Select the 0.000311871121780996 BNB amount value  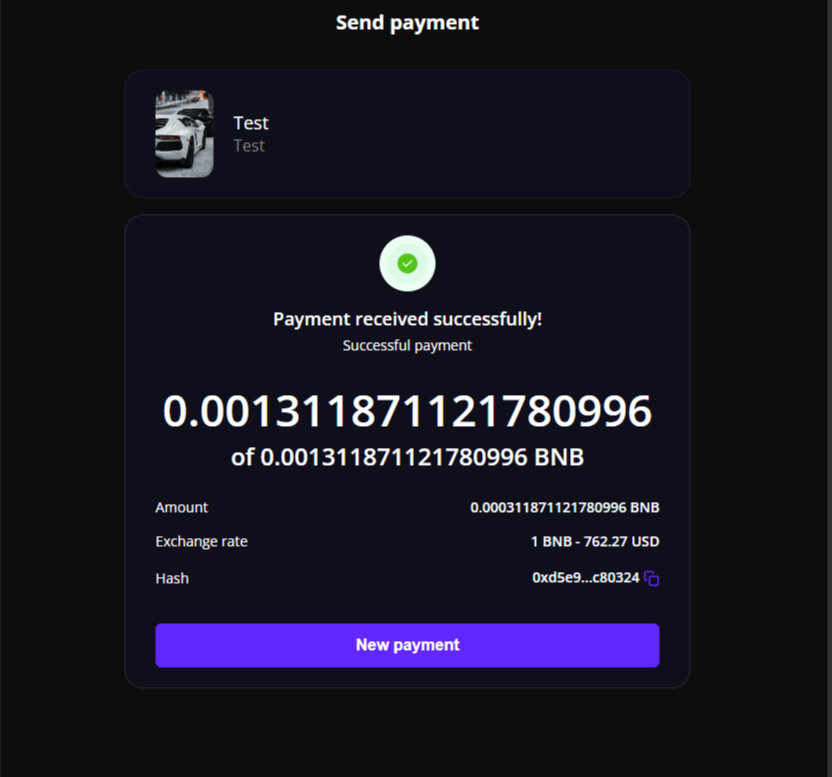(565, 507)
